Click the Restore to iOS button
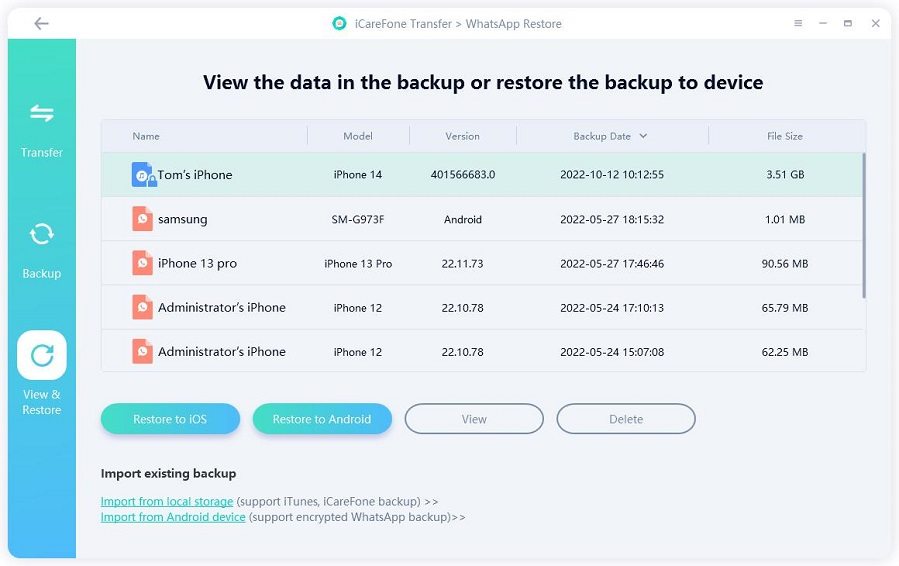The width and height of the screenshot is (899, 566). click(x=170, y=419)
